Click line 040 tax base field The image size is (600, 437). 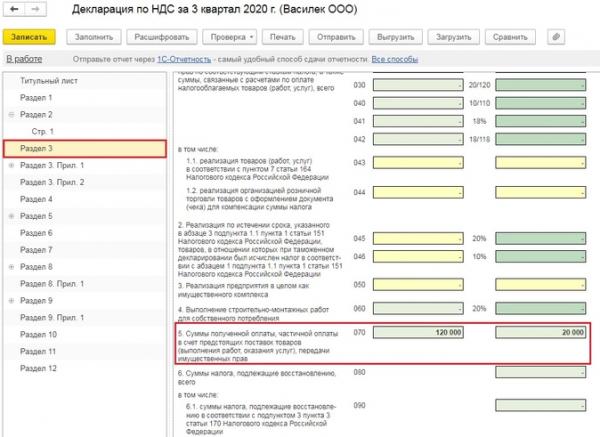[x=418, y=103]
